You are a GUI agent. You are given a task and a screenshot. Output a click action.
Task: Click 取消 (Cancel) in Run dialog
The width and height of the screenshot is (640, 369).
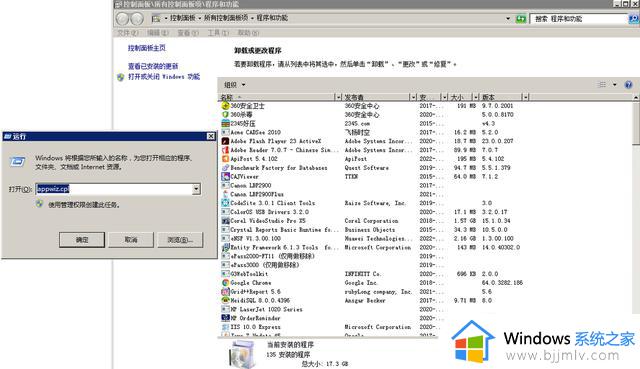[131, 240]
